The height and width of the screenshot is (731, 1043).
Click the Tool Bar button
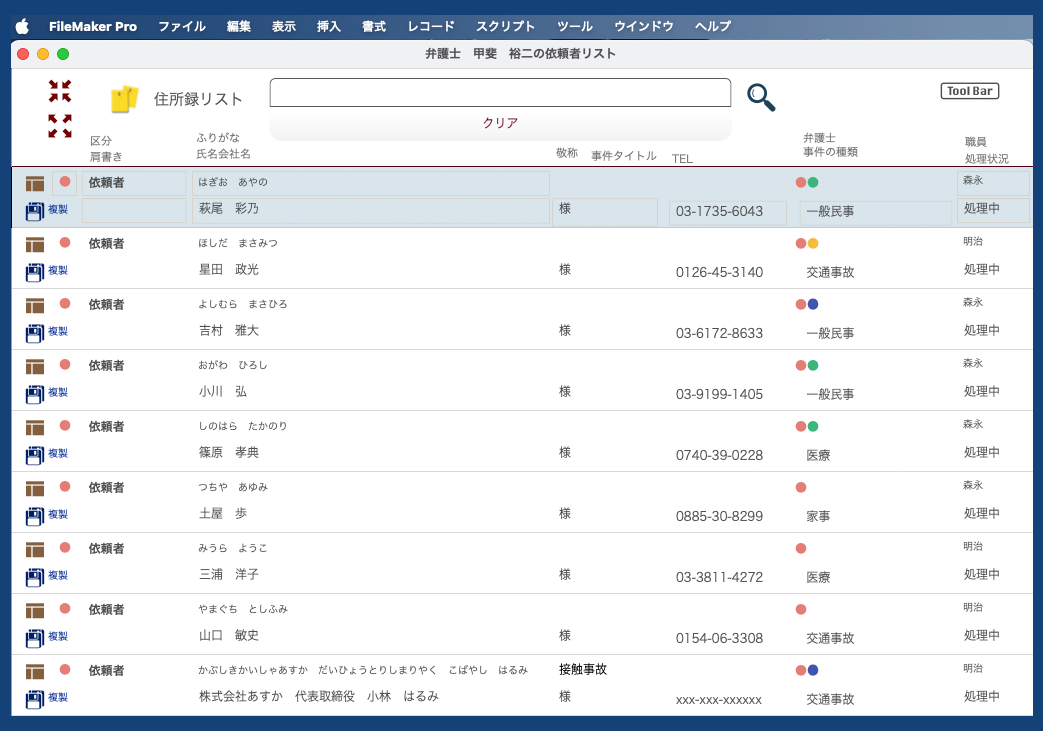[x=969, y=91]
